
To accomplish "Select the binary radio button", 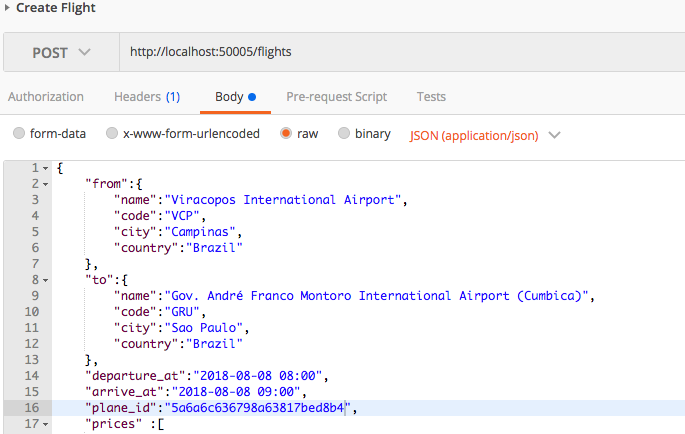I will (x=344, y=133).
